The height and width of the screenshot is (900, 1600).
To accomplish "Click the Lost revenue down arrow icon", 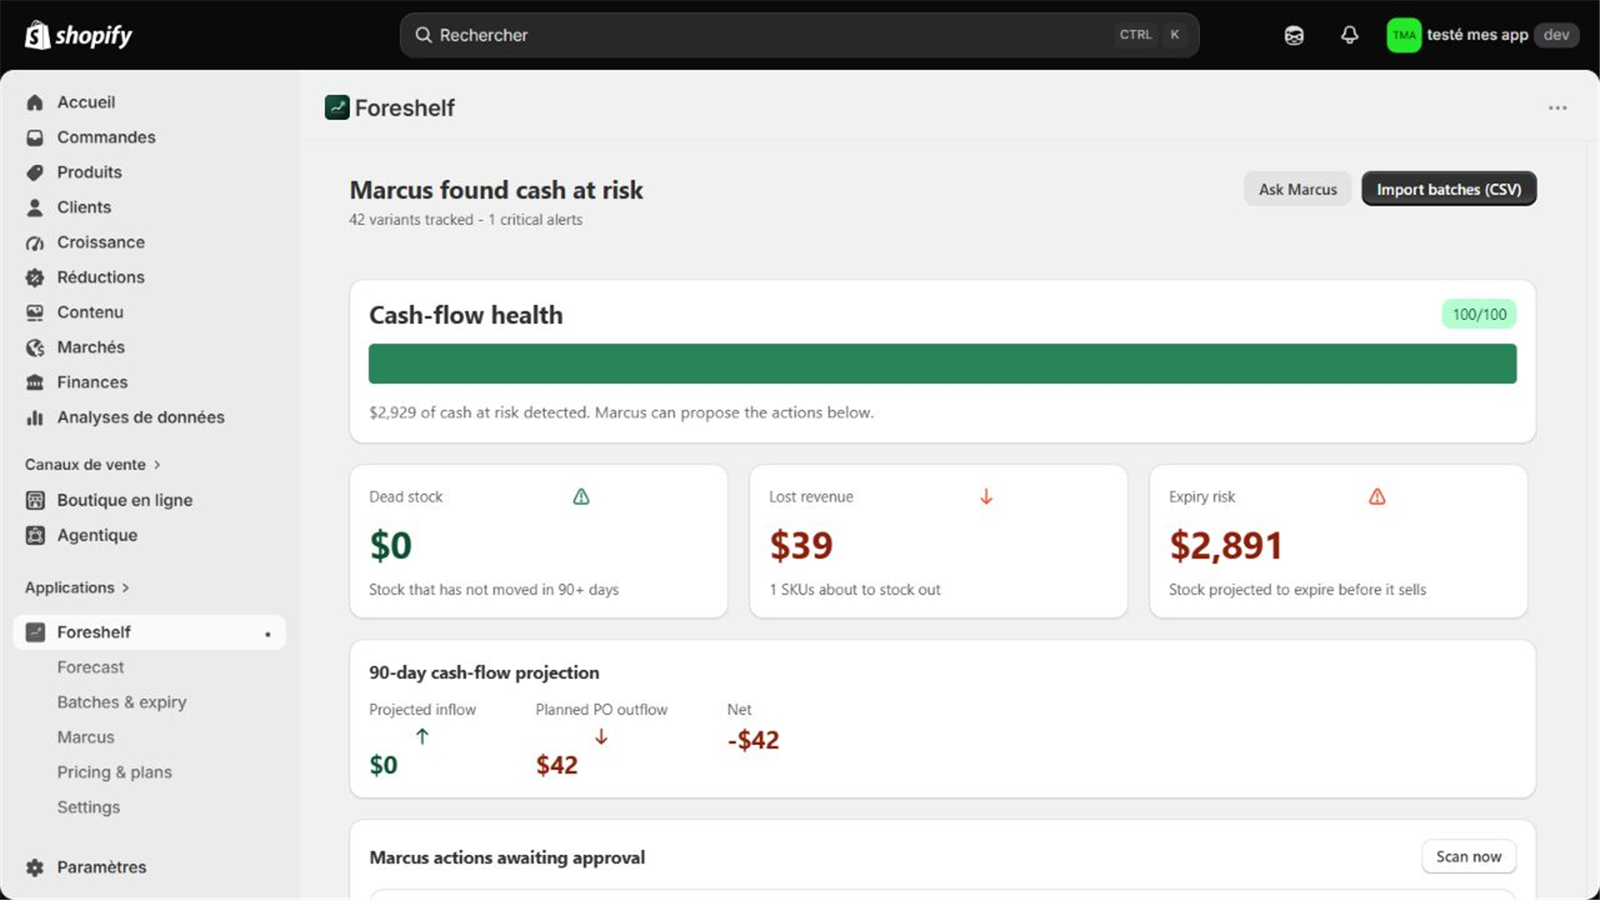I will pos(986,496).
